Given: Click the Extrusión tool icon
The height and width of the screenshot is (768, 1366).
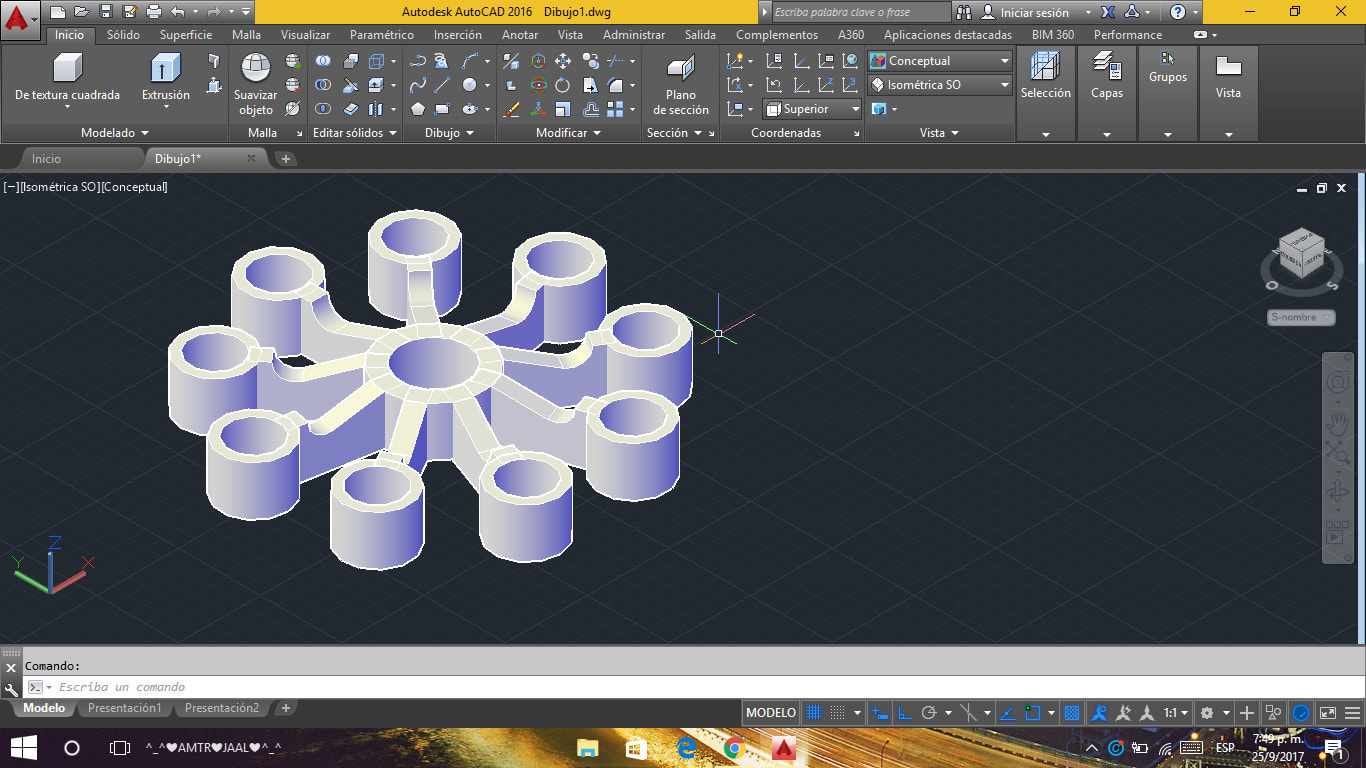Looking at the screenshot, I should (x=165, y=69).
